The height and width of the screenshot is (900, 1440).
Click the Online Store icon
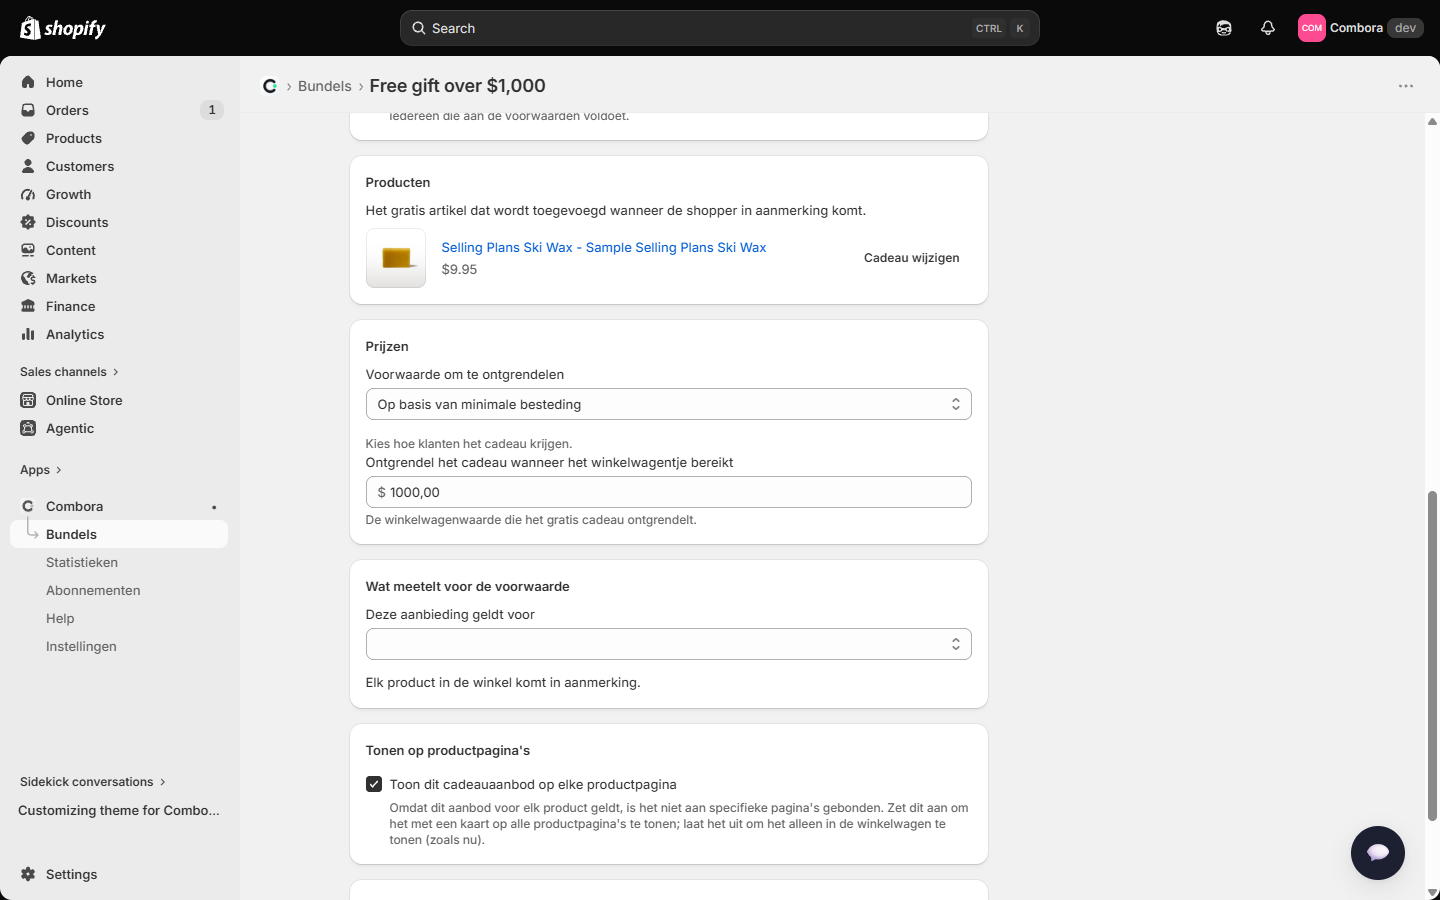(28, 400)
